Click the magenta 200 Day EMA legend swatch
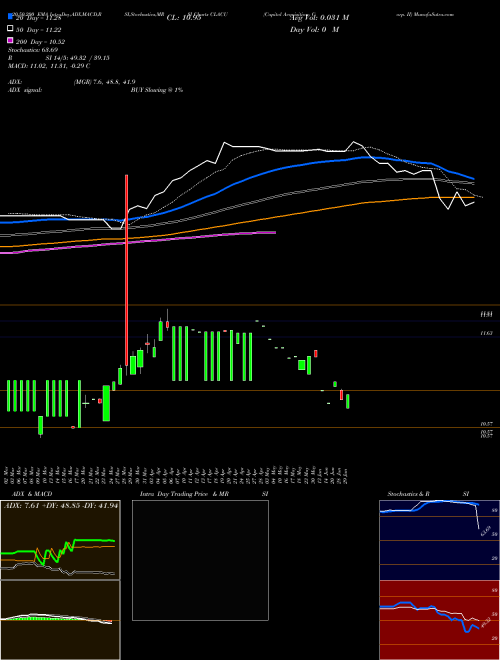 click(x=10, y=40)
